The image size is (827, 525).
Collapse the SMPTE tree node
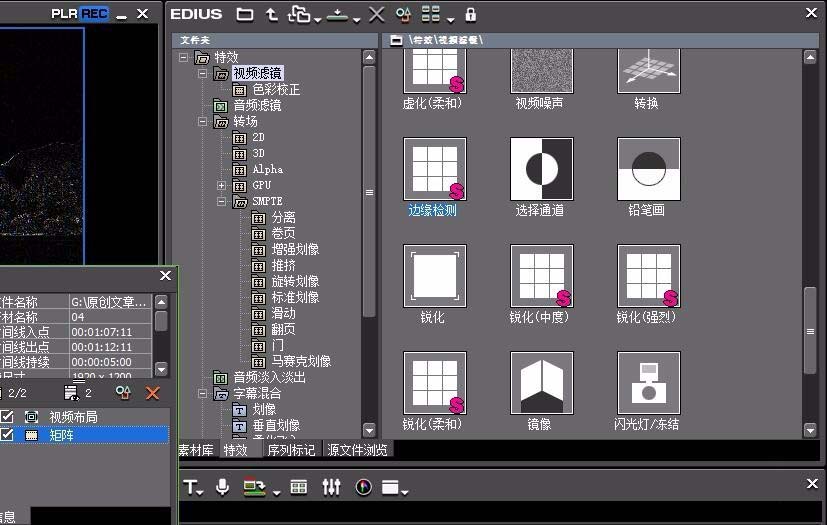click(x=222, y=202)
